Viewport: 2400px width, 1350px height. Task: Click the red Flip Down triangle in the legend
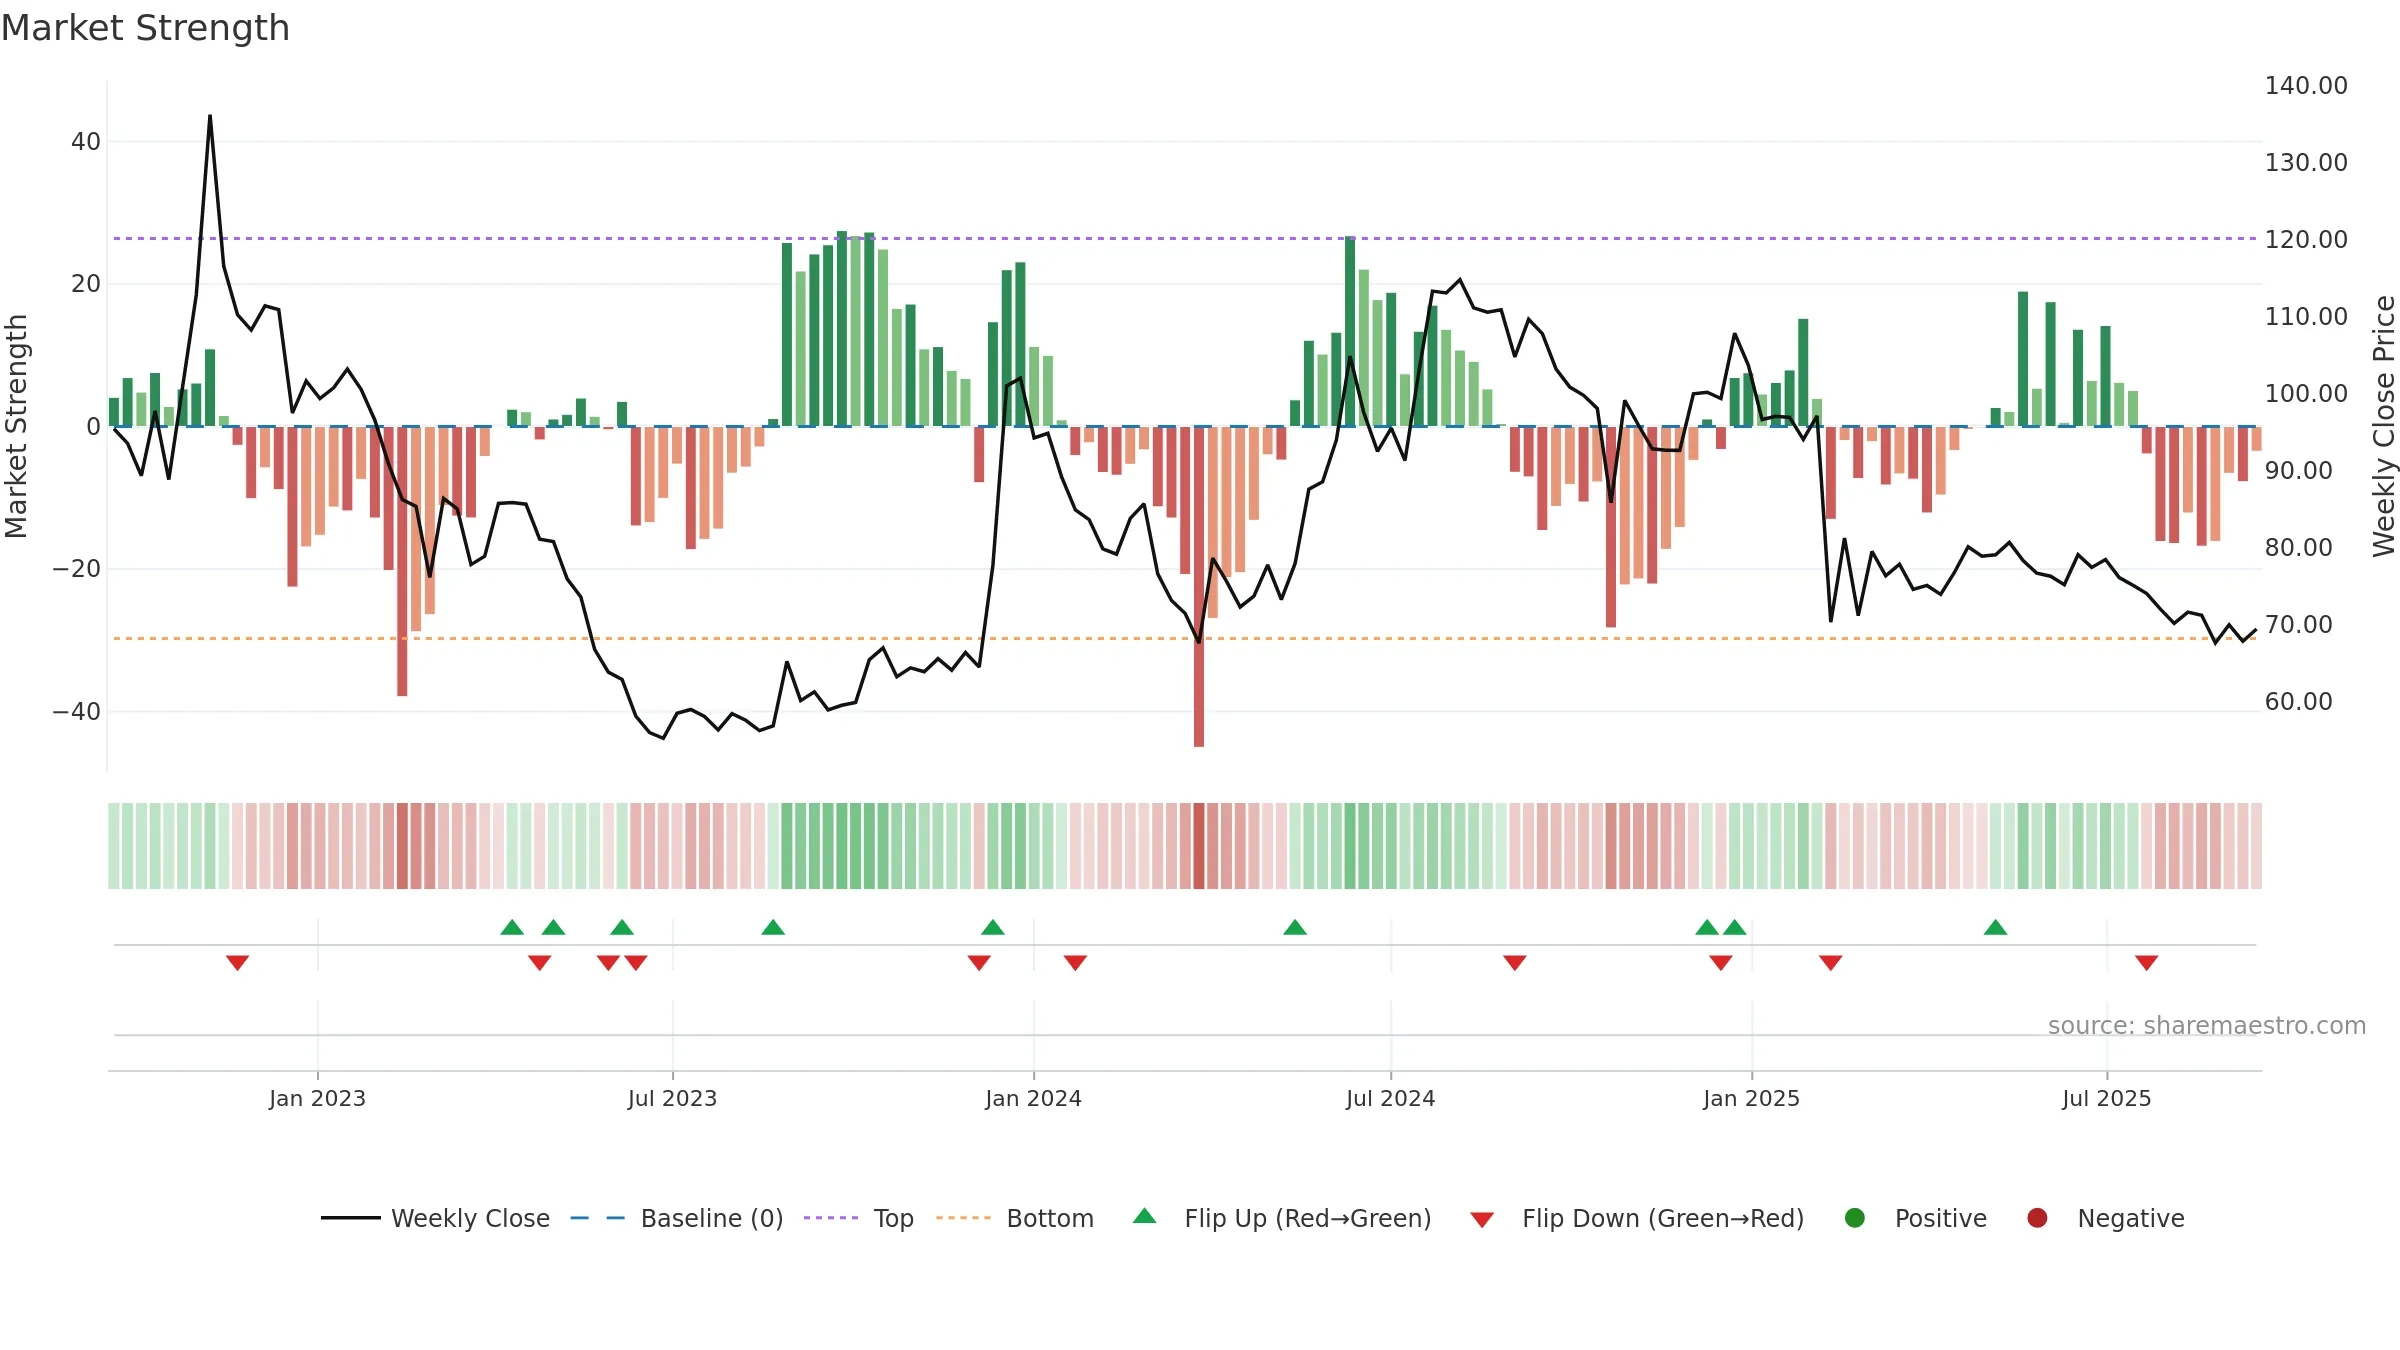click(1482, 1220)
